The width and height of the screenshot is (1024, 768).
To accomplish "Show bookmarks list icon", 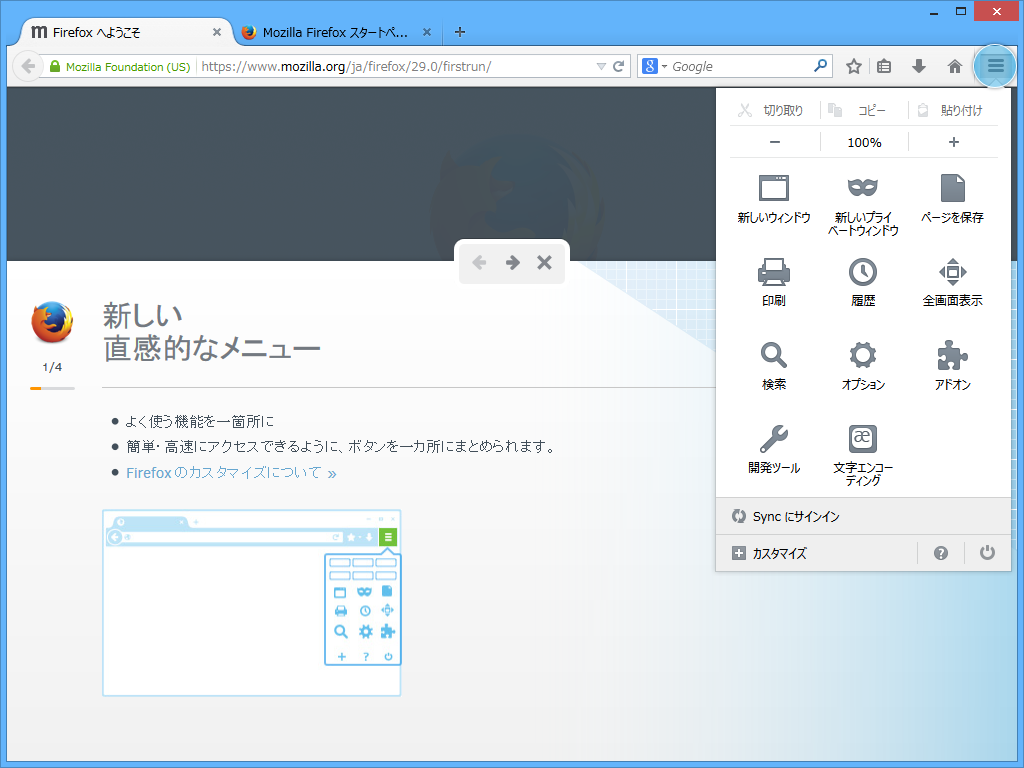I will point(884,66).
